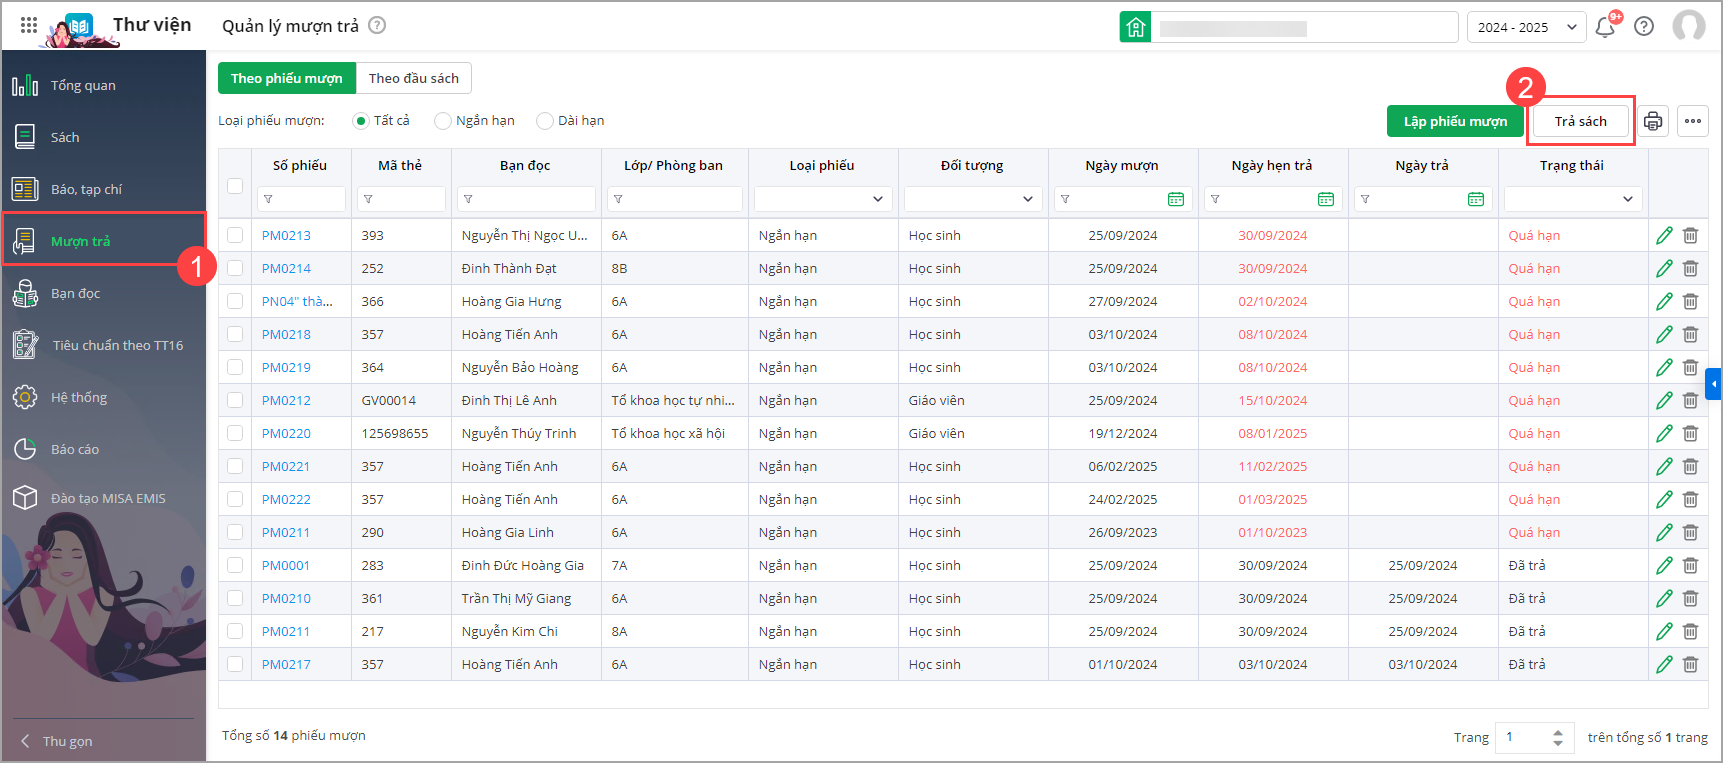The width and height of the screenshot is (1723, 763).
Task: Edit loan slip PM0213 with pencil icon
Action: click(1664, 236)
